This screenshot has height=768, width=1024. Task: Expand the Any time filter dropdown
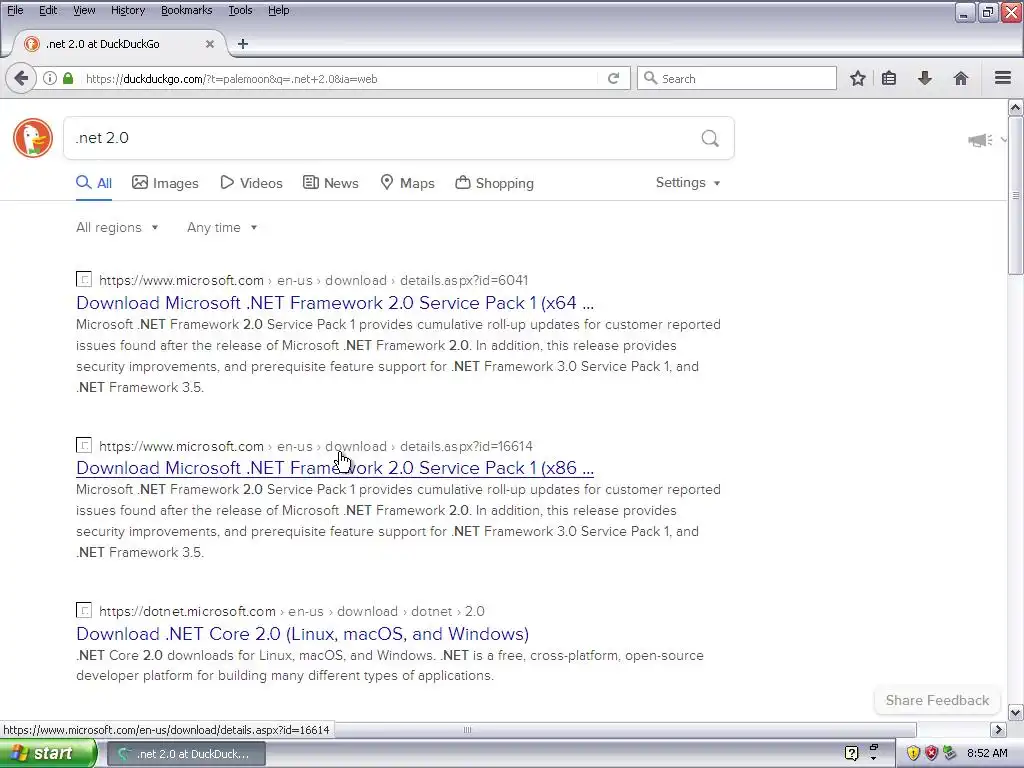222,227
